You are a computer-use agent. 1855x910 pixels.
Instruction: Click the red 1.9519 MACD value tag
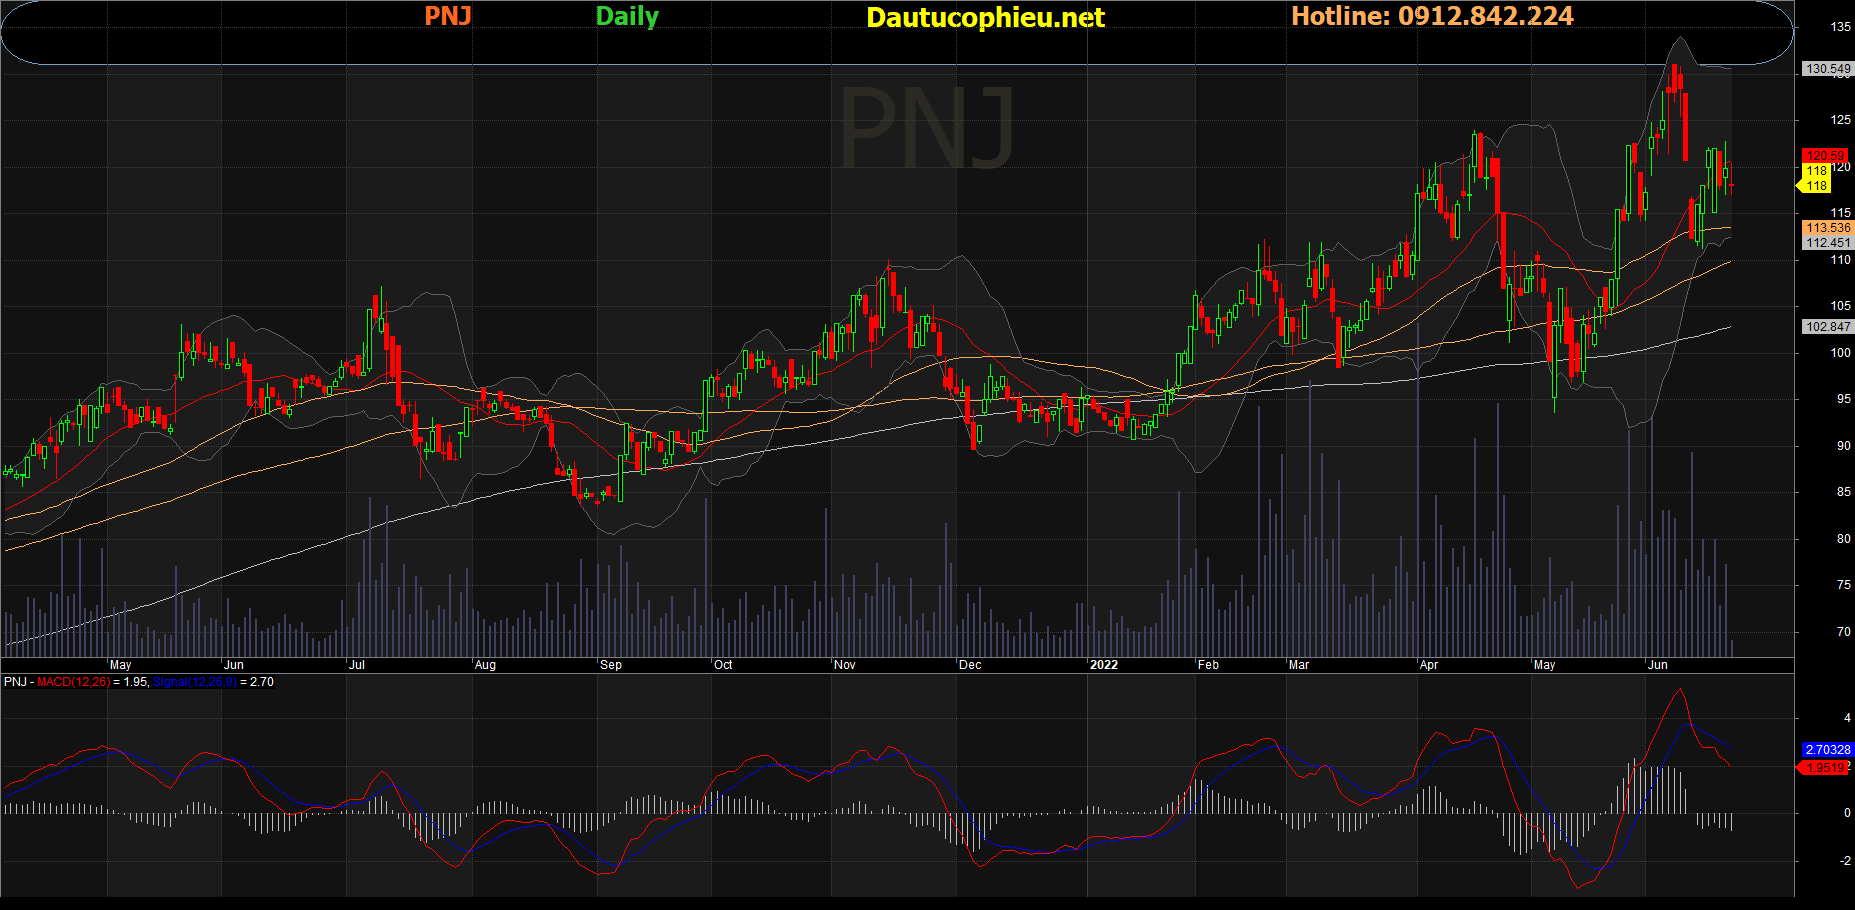pyautogui.click(x=1825, y=768)
